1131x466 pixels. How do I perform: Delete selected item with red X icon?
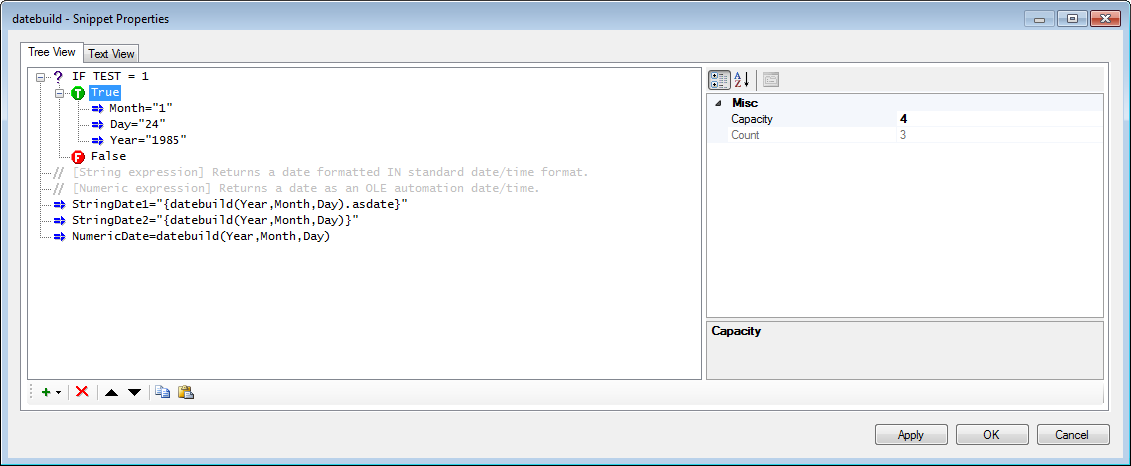(82, 392)
